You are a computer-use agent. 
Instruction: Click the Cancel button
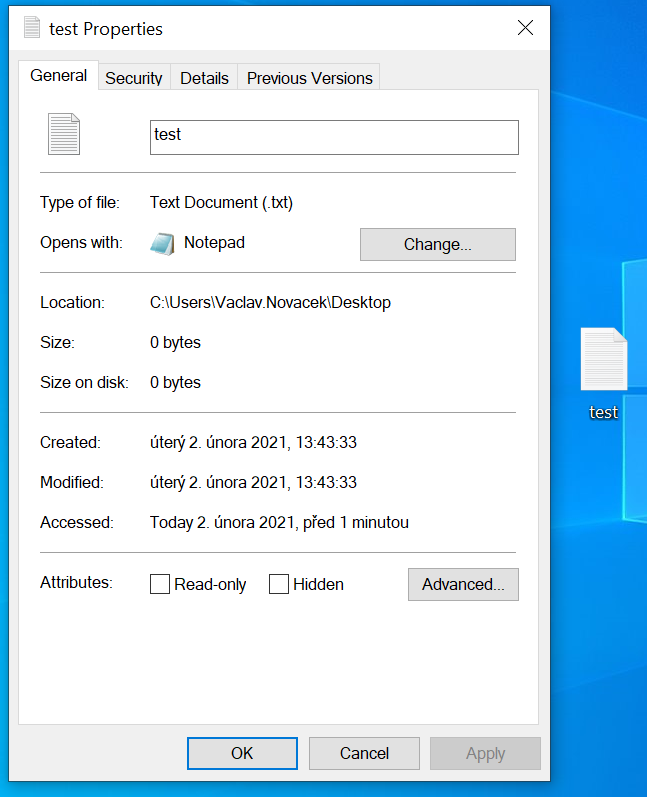[364, 753]
